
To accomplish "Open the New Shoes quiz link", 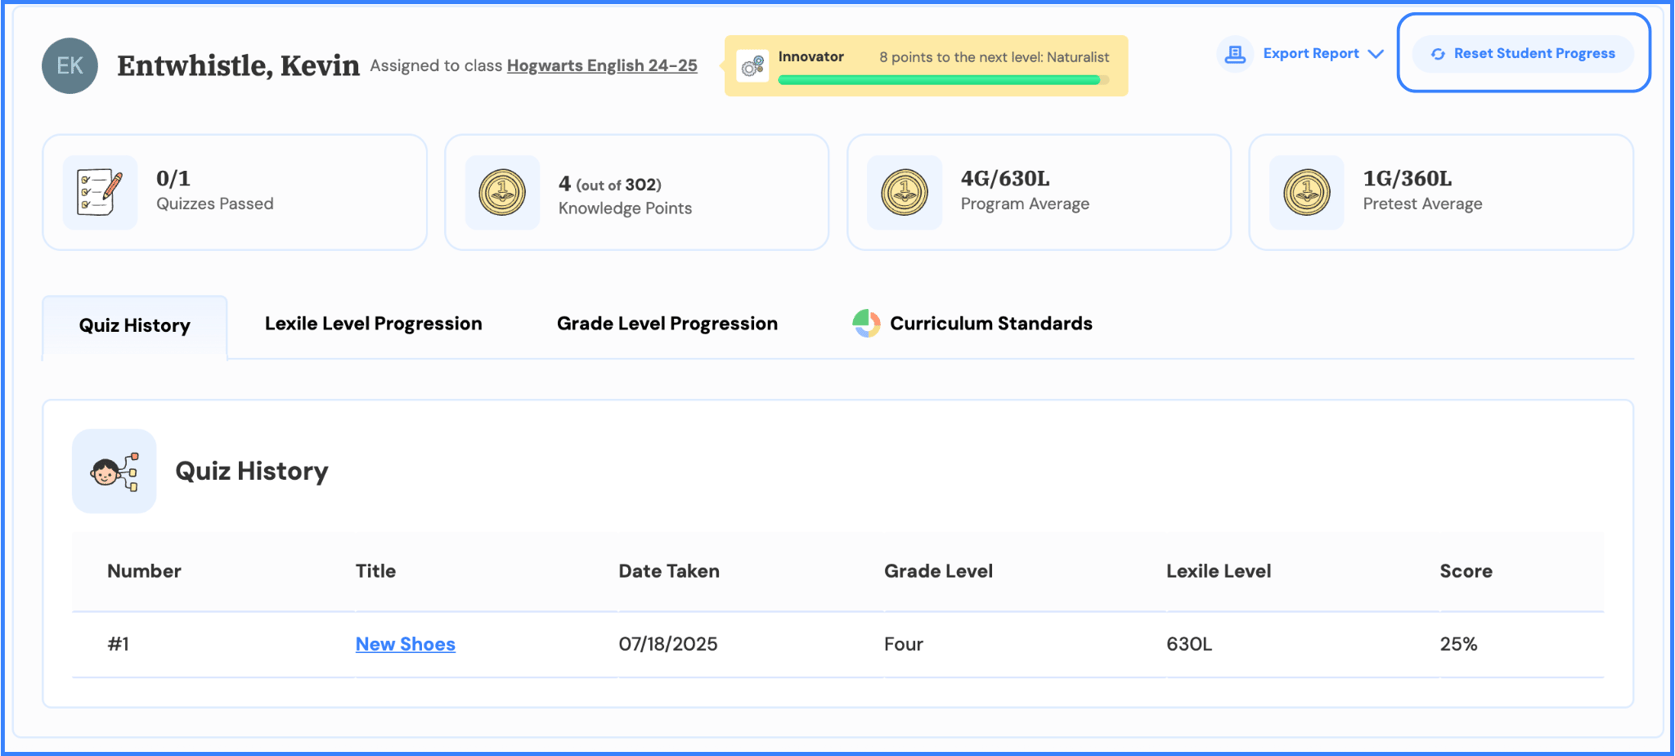I will click(x=405, y=644).
